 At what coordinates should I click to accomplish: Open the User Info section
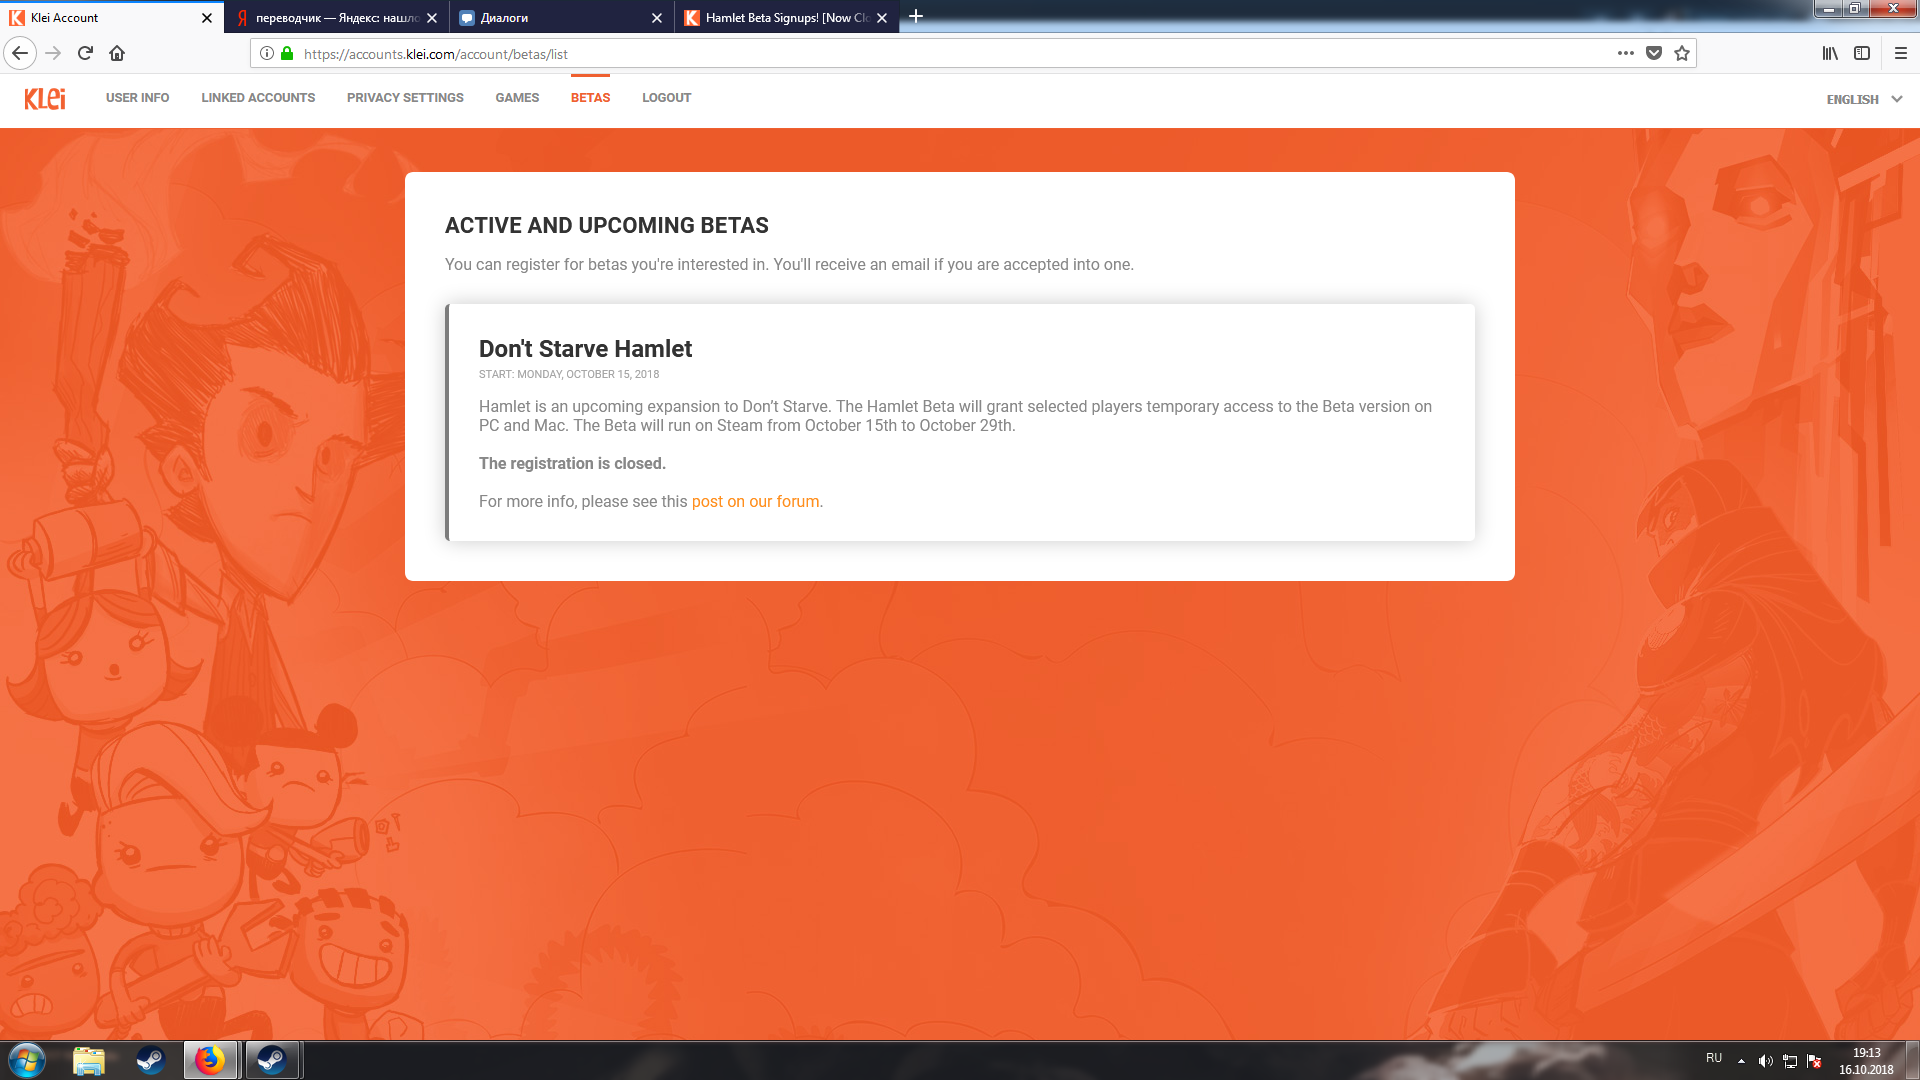(137, 98)
